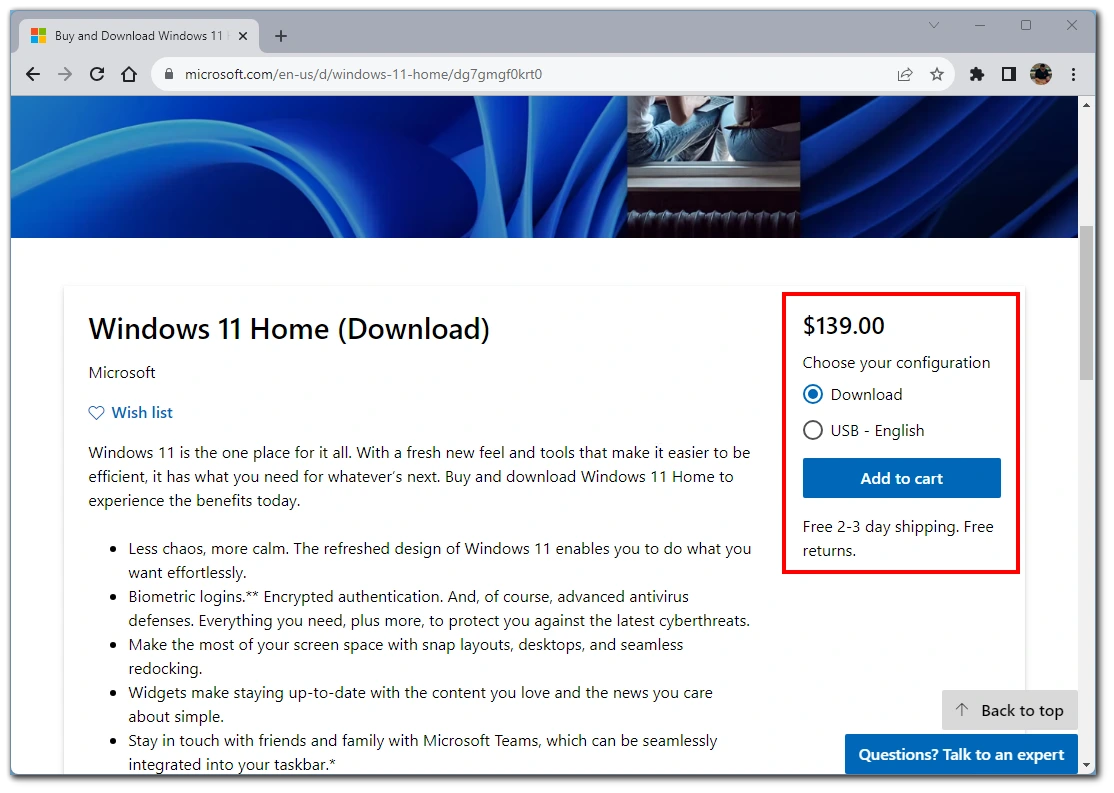The width and height of the screenshot is (1114, 793).
Task: Add product to Wish list
Action: coord(131,413)
